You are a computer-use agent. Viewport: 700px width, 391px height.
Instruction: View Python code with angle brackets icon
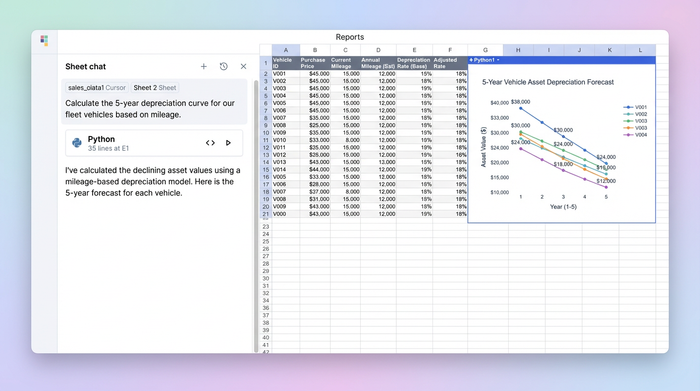pyautogui.click(x=210, y=143)
